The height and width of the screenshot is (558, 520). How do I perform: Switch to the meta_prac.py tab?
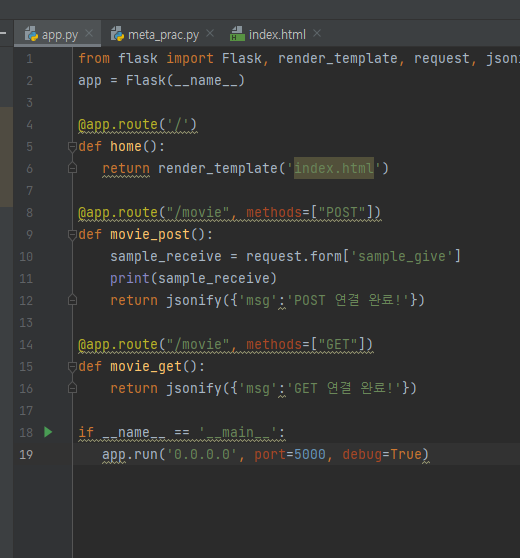(x=163, y=35)
